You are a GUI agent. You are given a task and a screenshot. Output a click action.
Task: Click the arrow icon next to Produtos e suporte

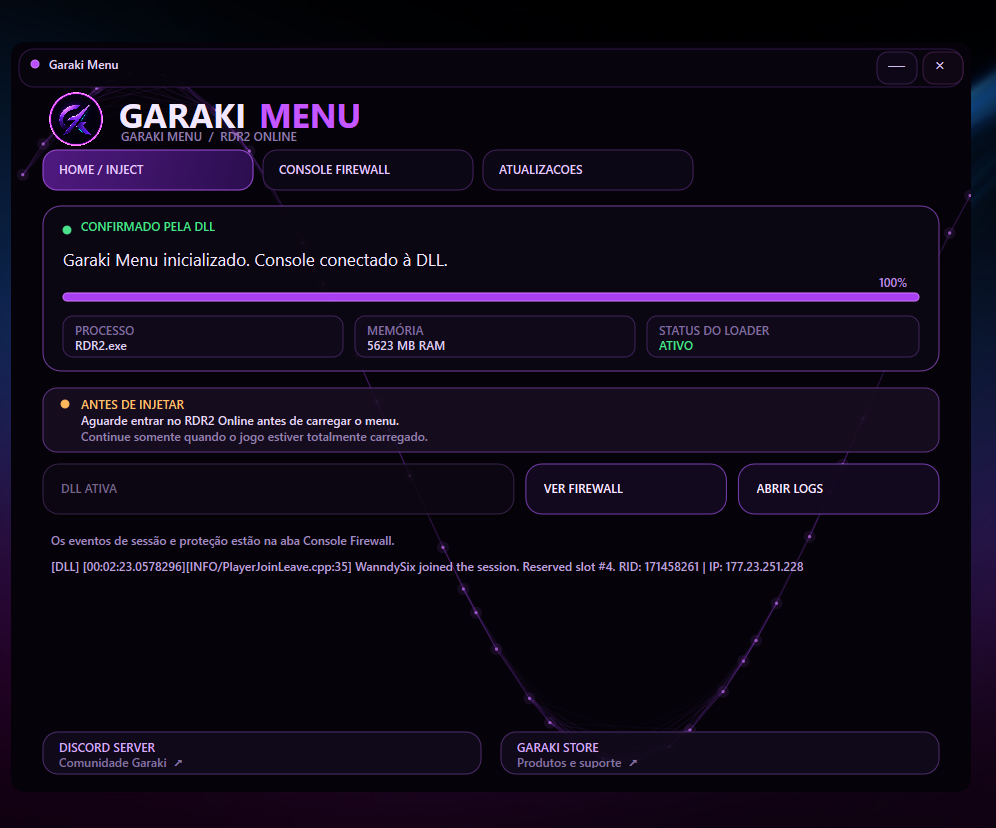click(633, 763)
